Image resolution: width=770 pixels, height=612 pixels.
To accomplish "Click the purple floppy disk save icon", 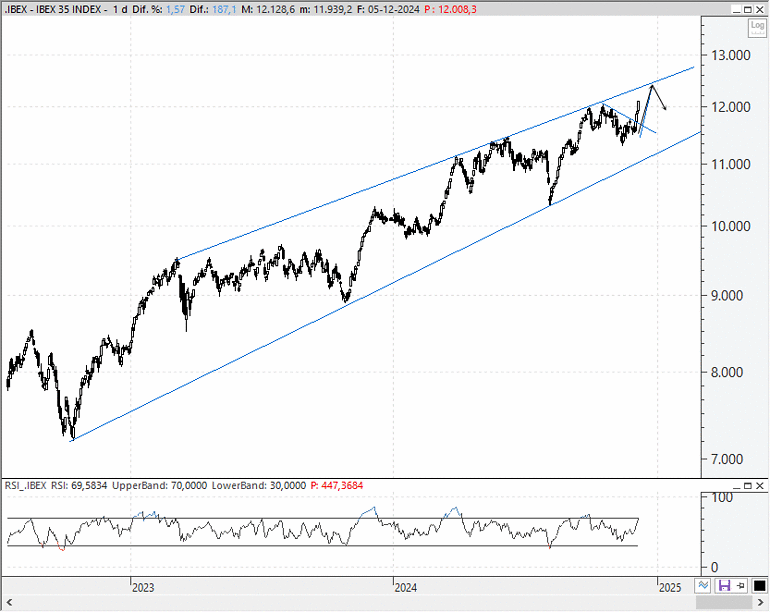I will 724,585.
